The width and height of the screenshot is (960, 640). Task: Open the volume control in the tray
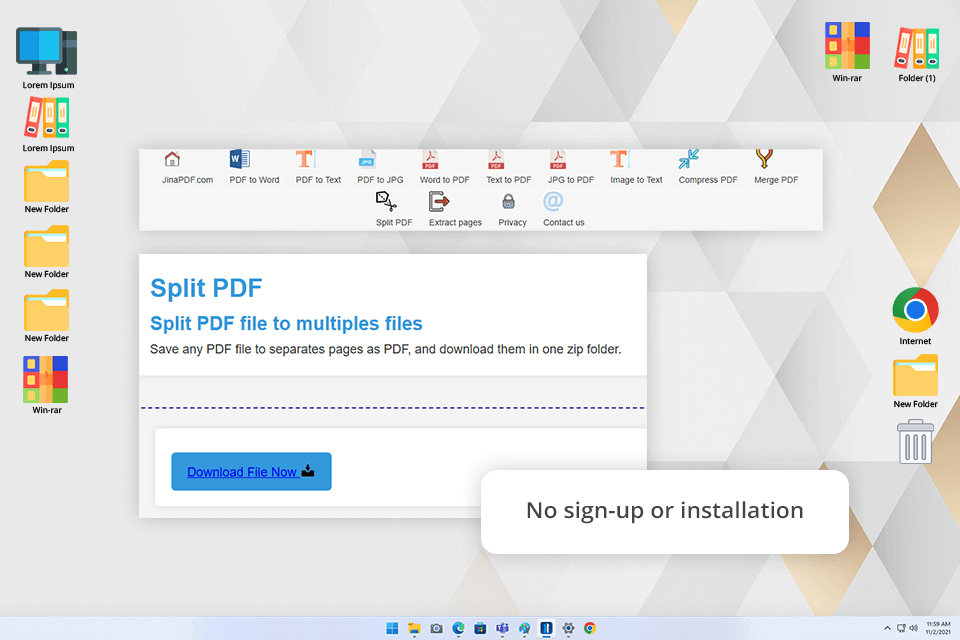click(x=913, y=628)
